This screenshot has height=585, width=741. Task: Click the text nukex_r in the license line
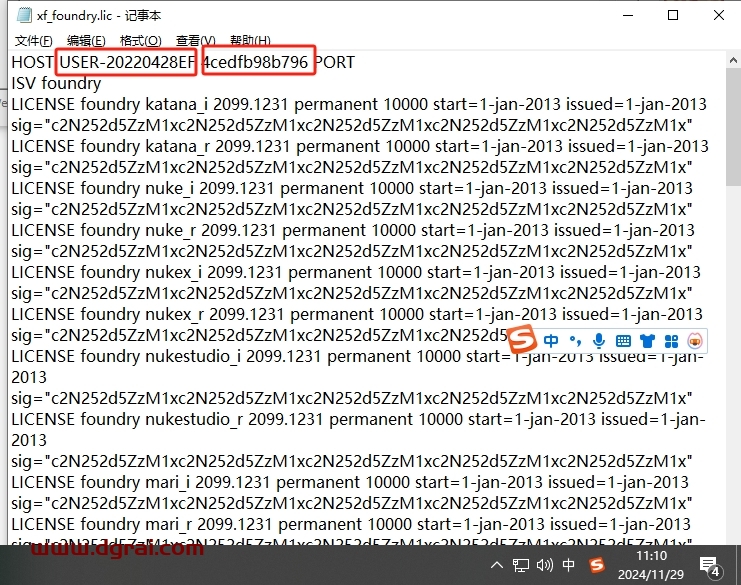coord(174,315)
